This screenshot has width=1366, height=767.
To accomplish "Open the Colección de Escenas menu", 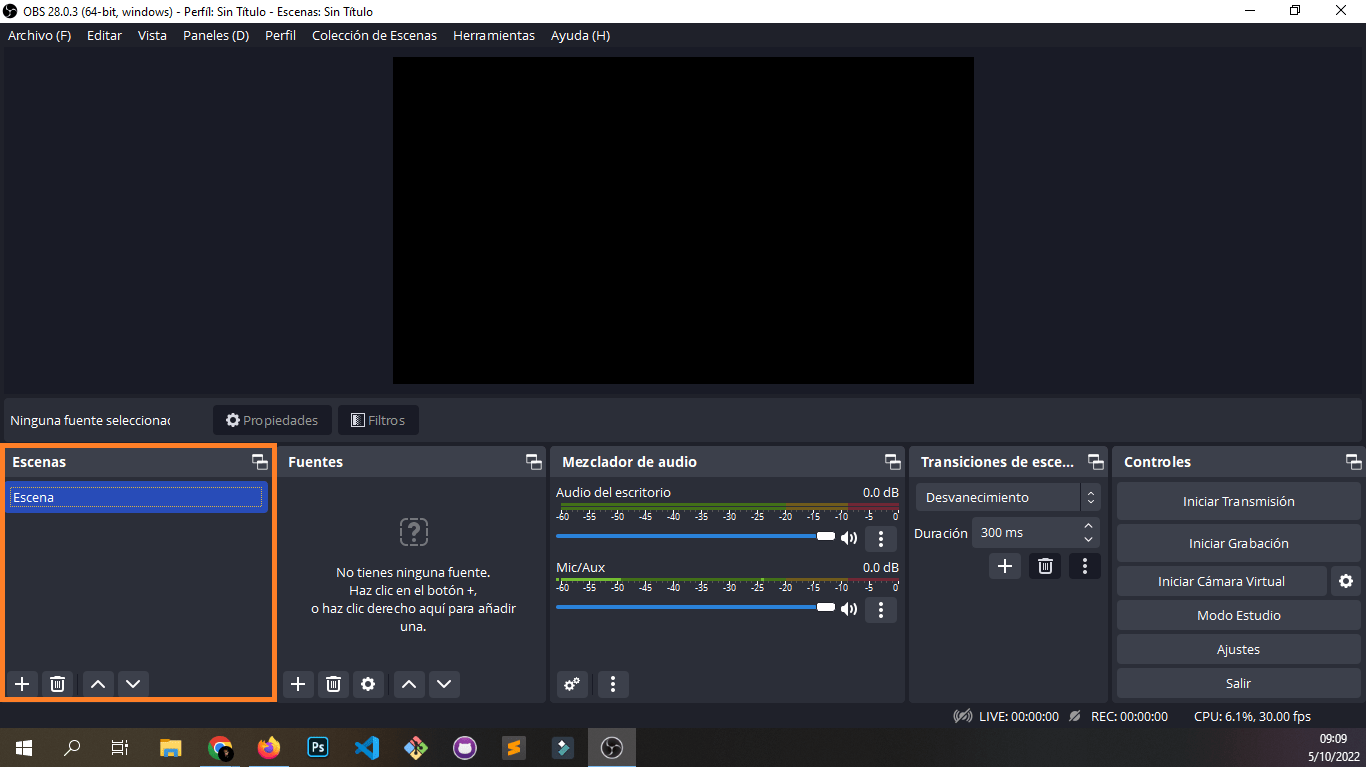I will click(x=374, y=35).
